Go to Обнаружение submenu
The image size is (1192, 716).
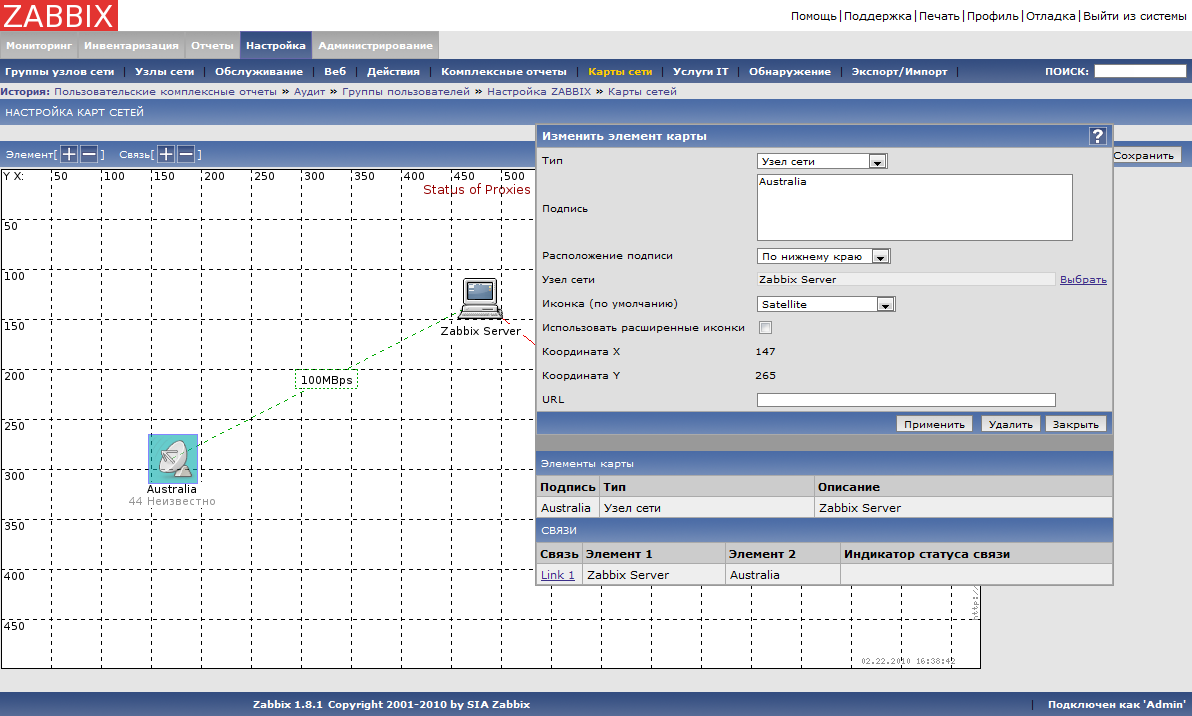[x=790, y=71]
